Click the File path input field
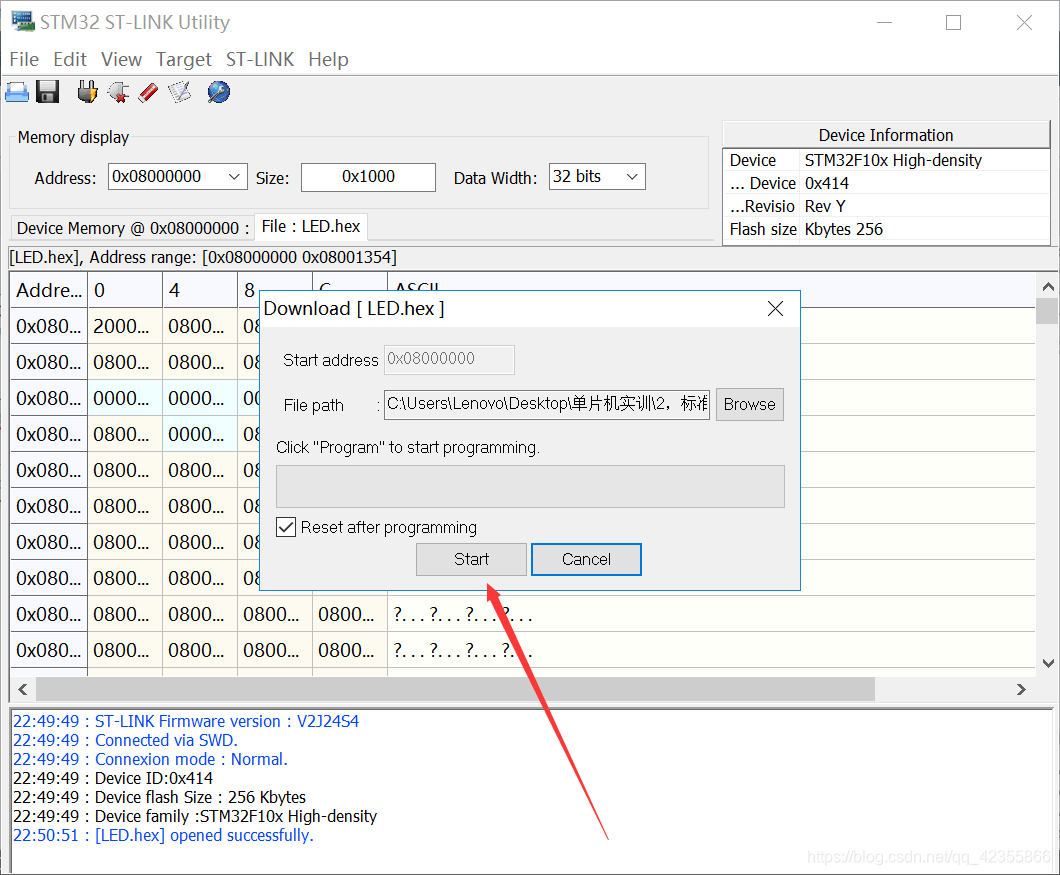This screenshot has height=875, width=1060. (x=547, y=404)
